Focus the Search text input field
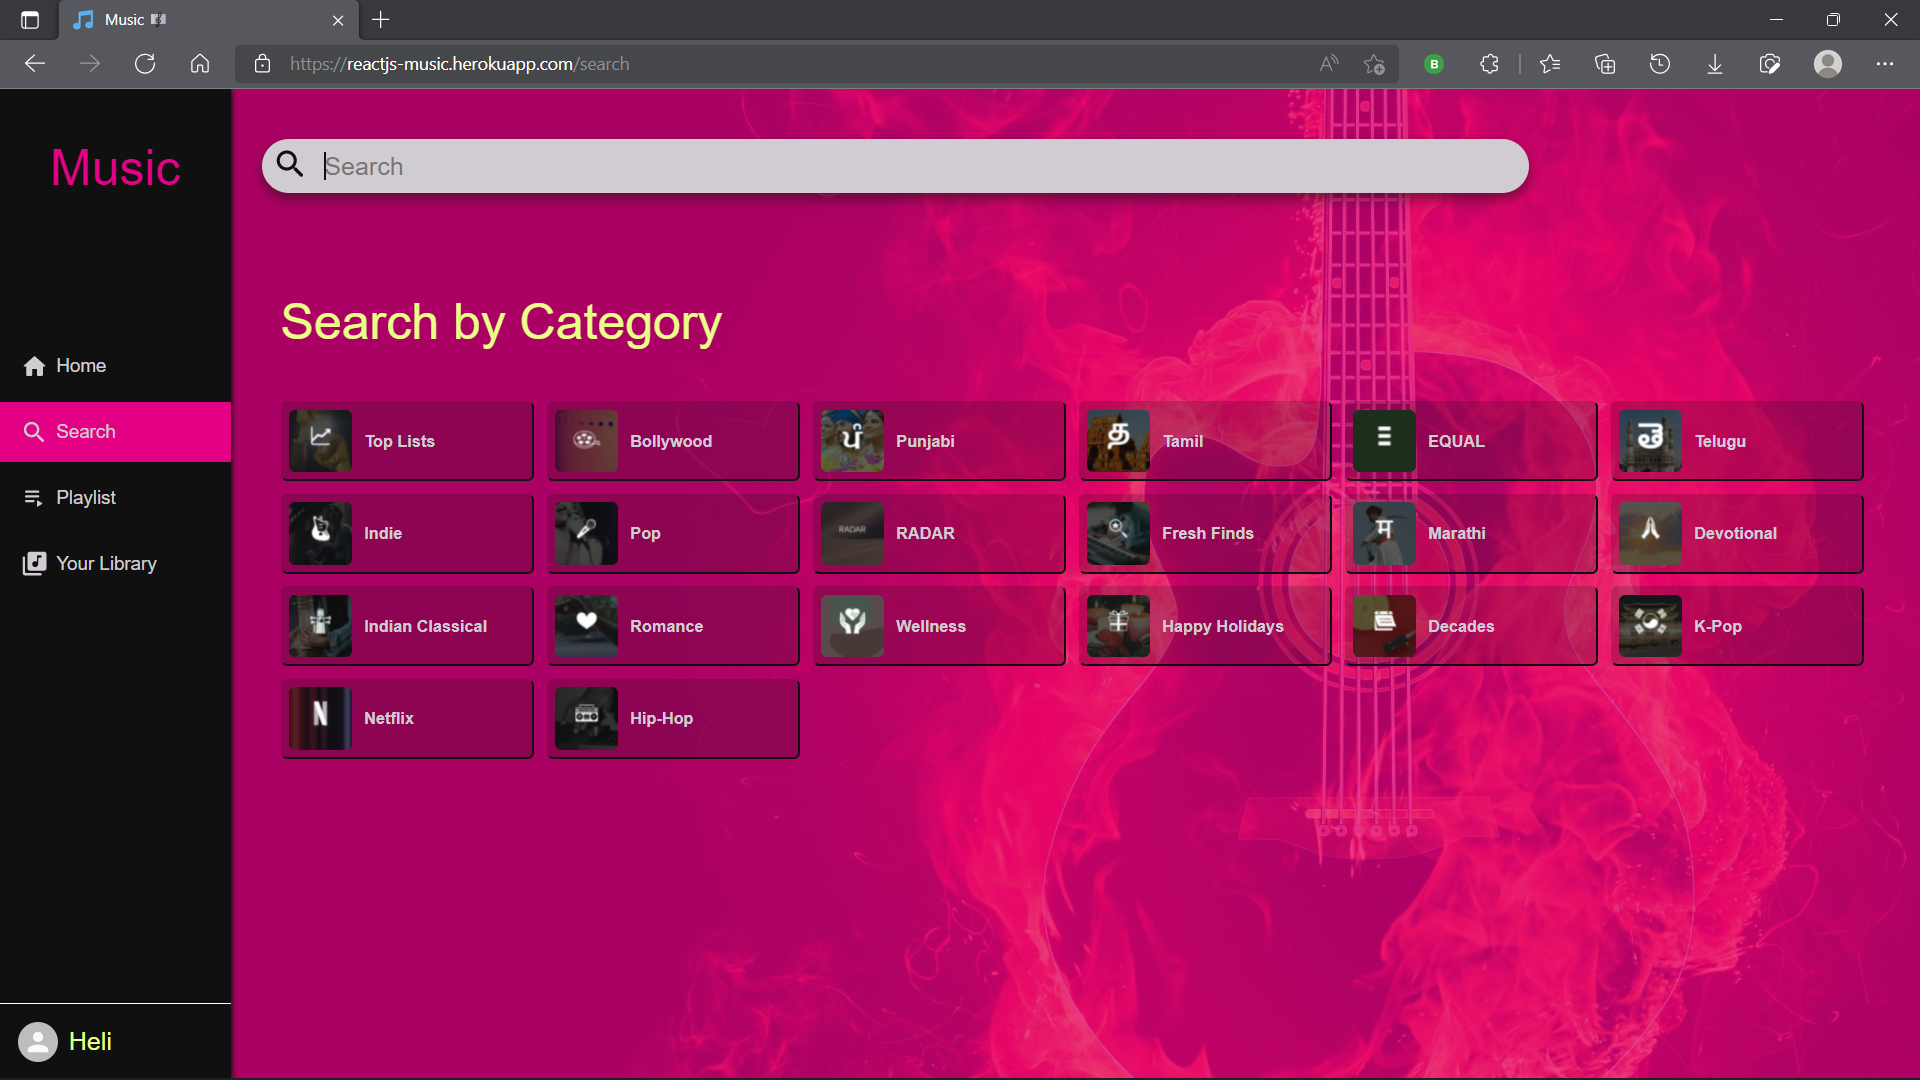Viewport: 1920px width, 1080px height. point(900,166)
